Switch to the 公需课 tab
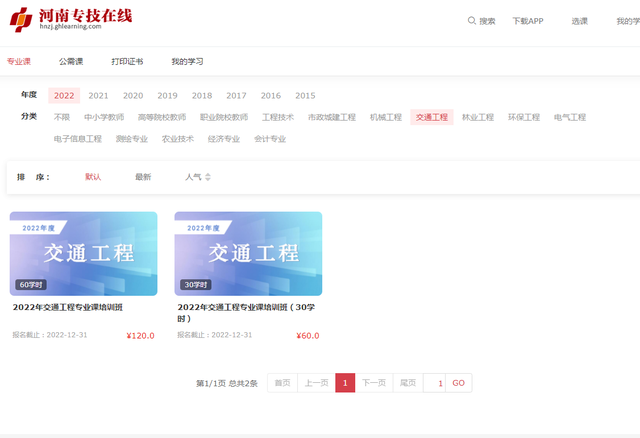640x438 pixels. (71, 61)
